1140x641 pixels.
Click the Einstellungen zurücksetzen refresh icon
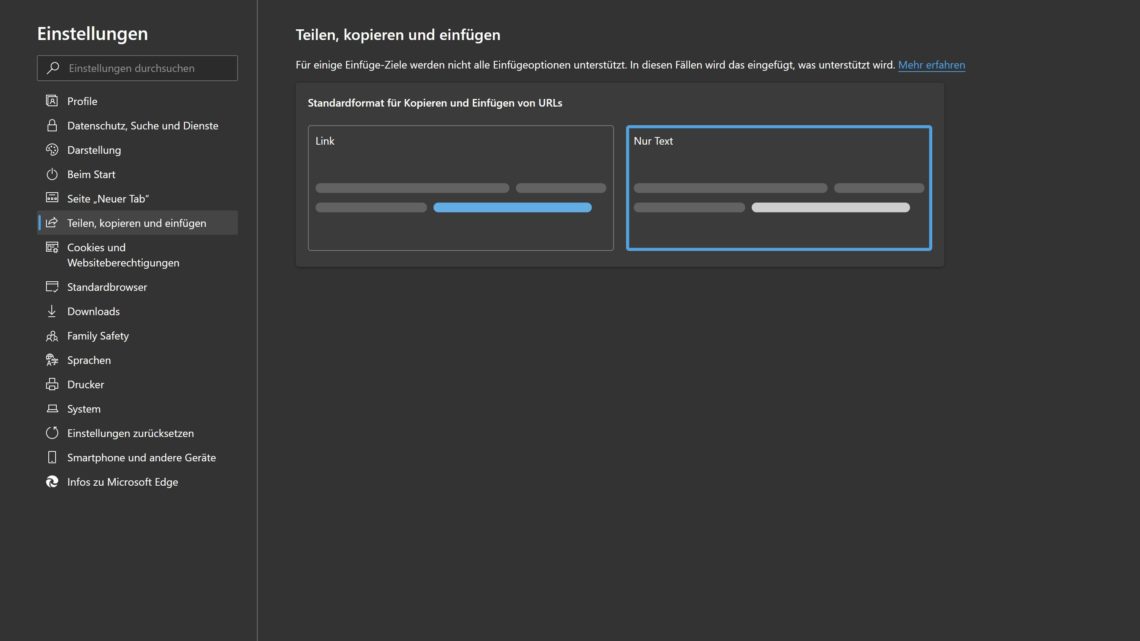tap(51, 433)
